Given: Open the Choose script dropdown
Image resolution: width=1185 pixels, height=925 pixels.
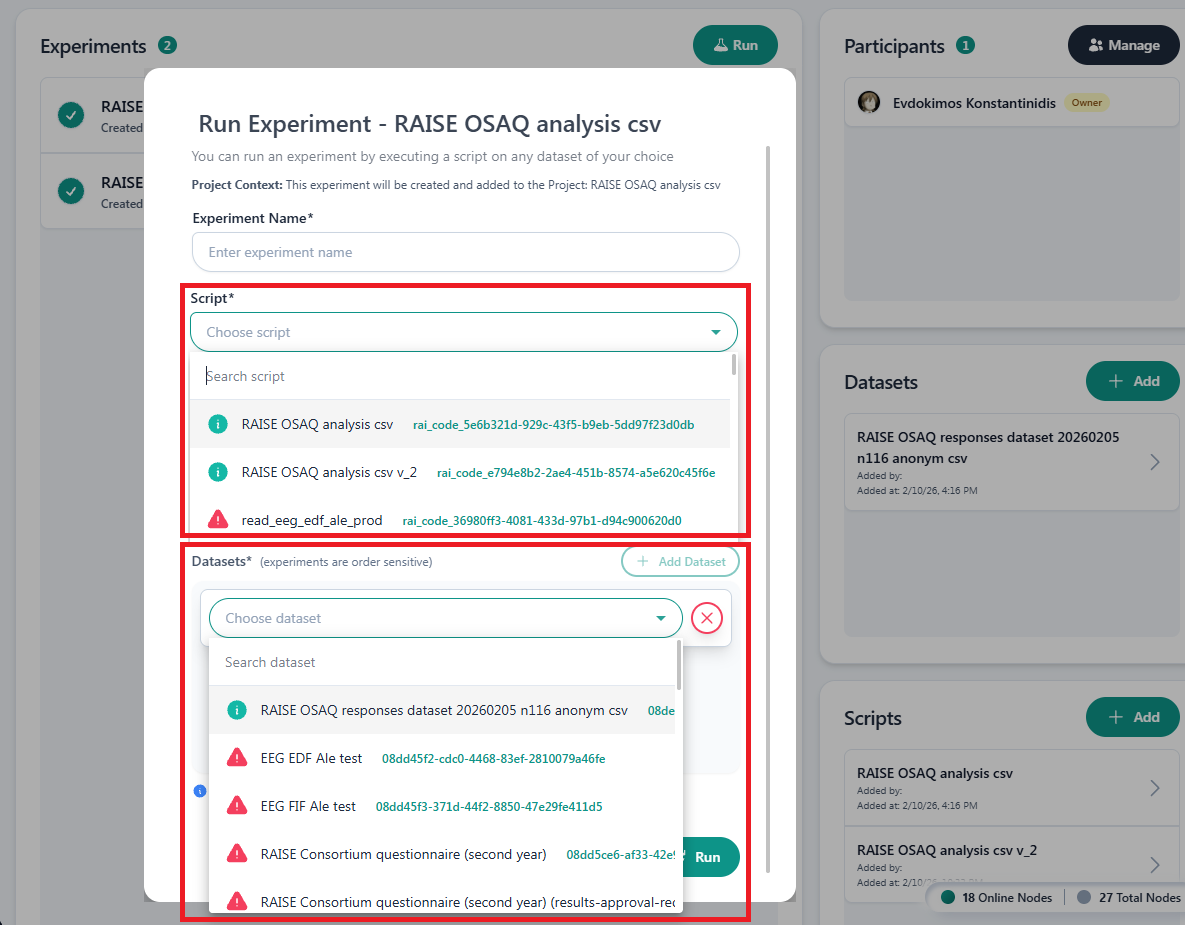Looking at the screenshot, I should pos(463,332).
